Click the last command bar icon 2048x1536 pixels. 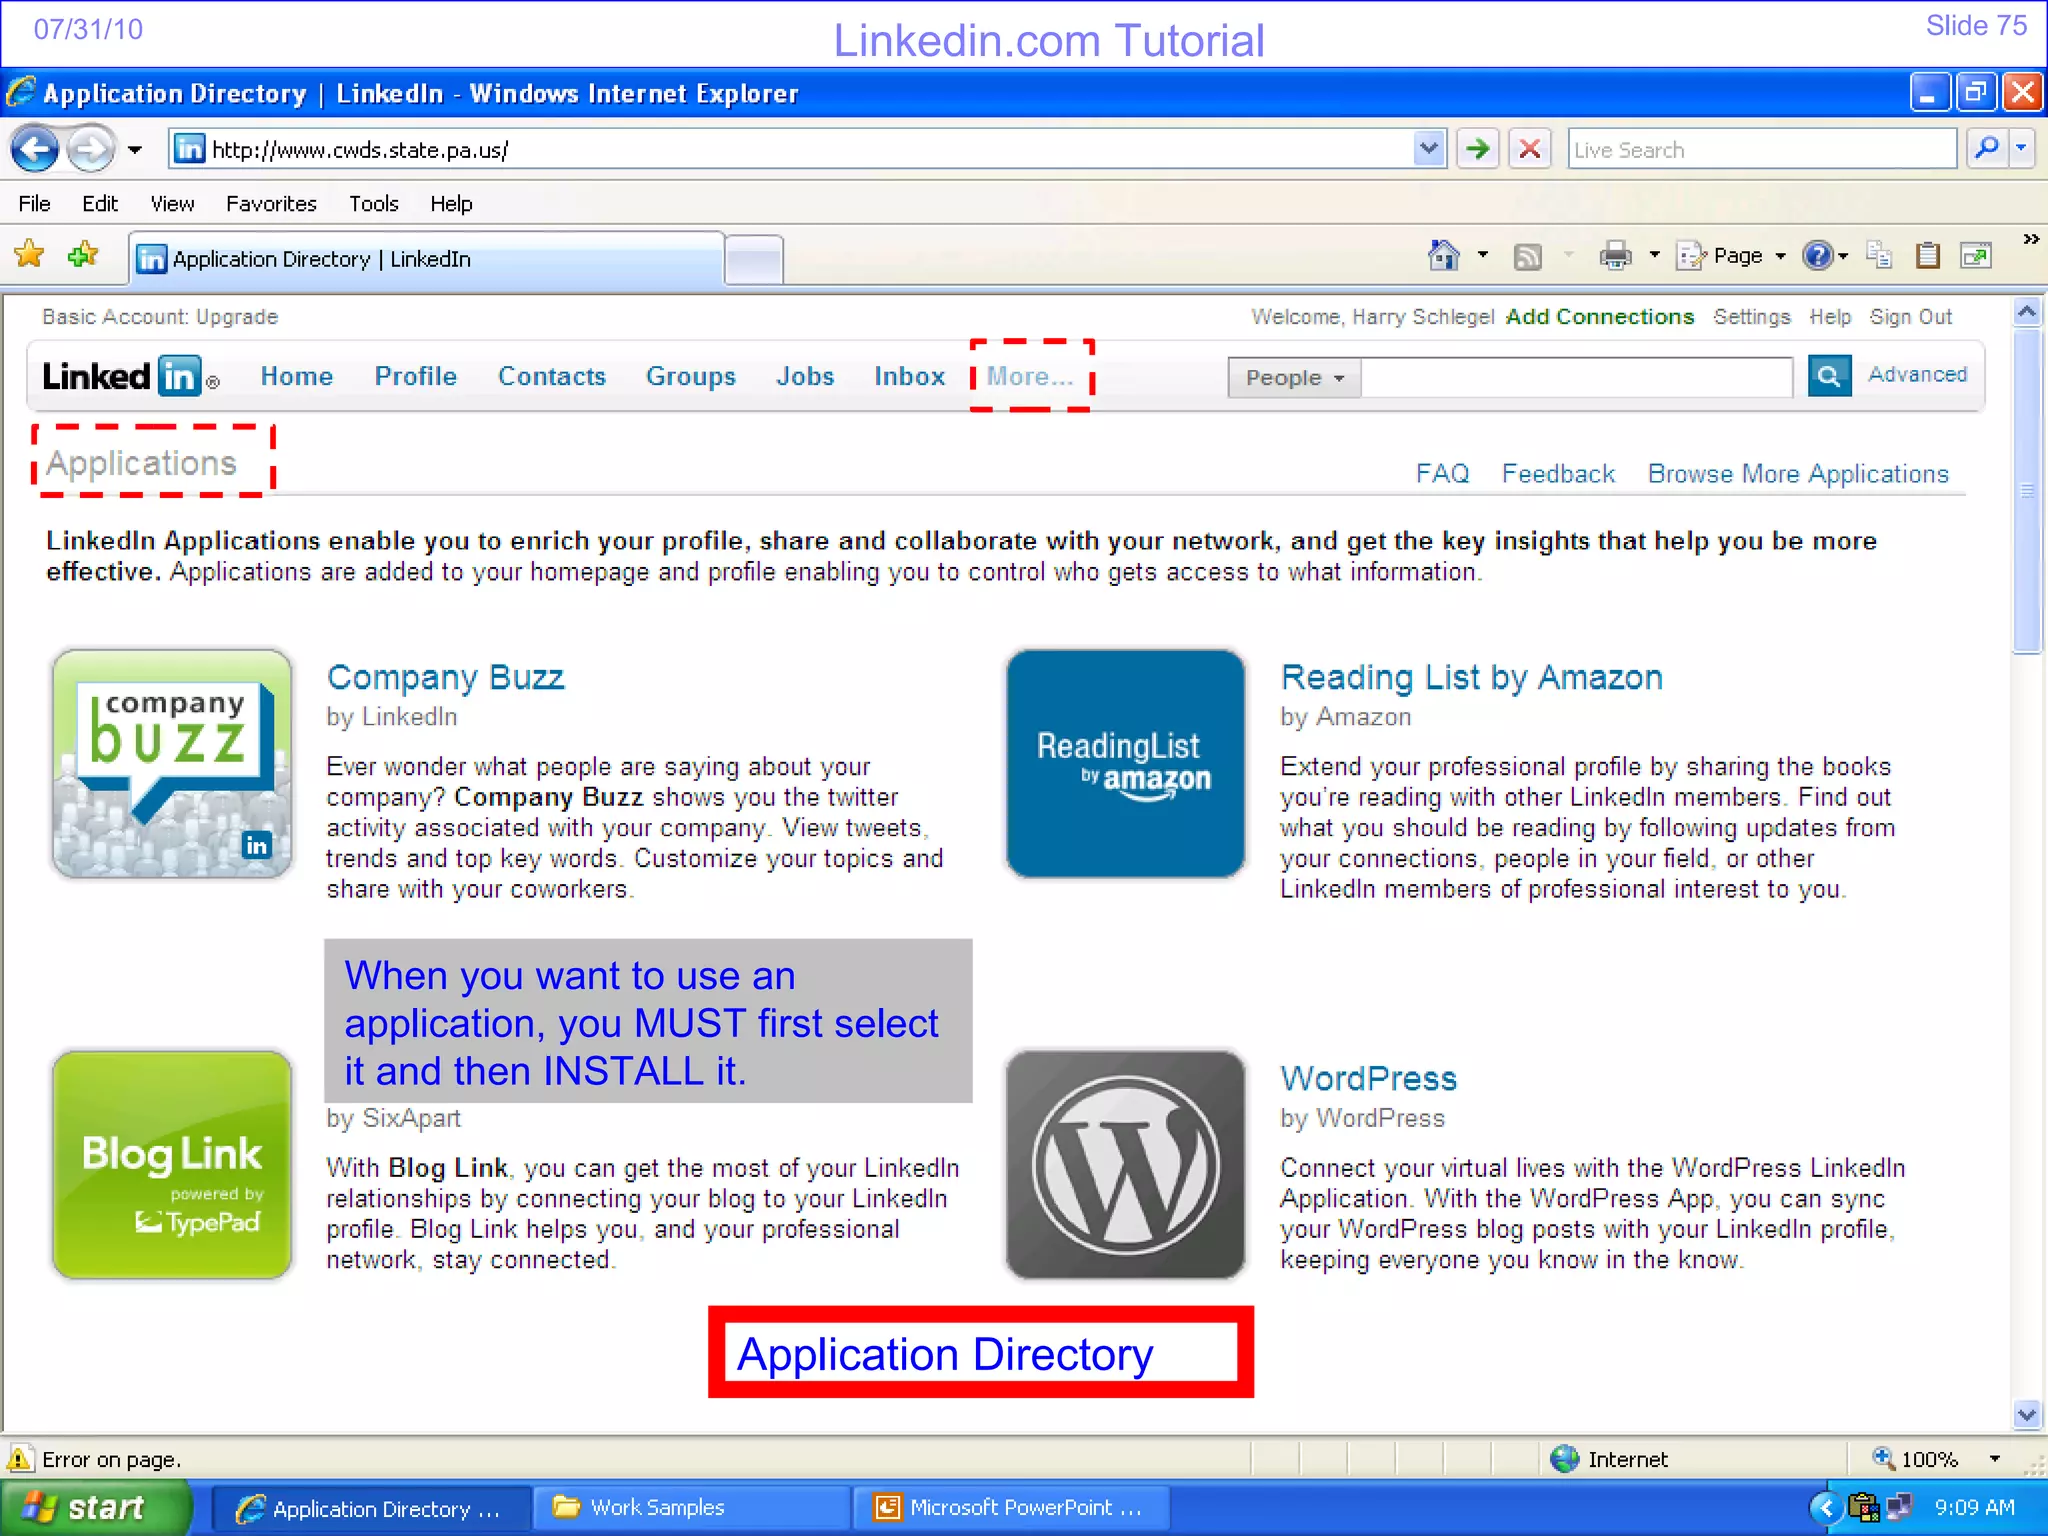[1976, 256]
